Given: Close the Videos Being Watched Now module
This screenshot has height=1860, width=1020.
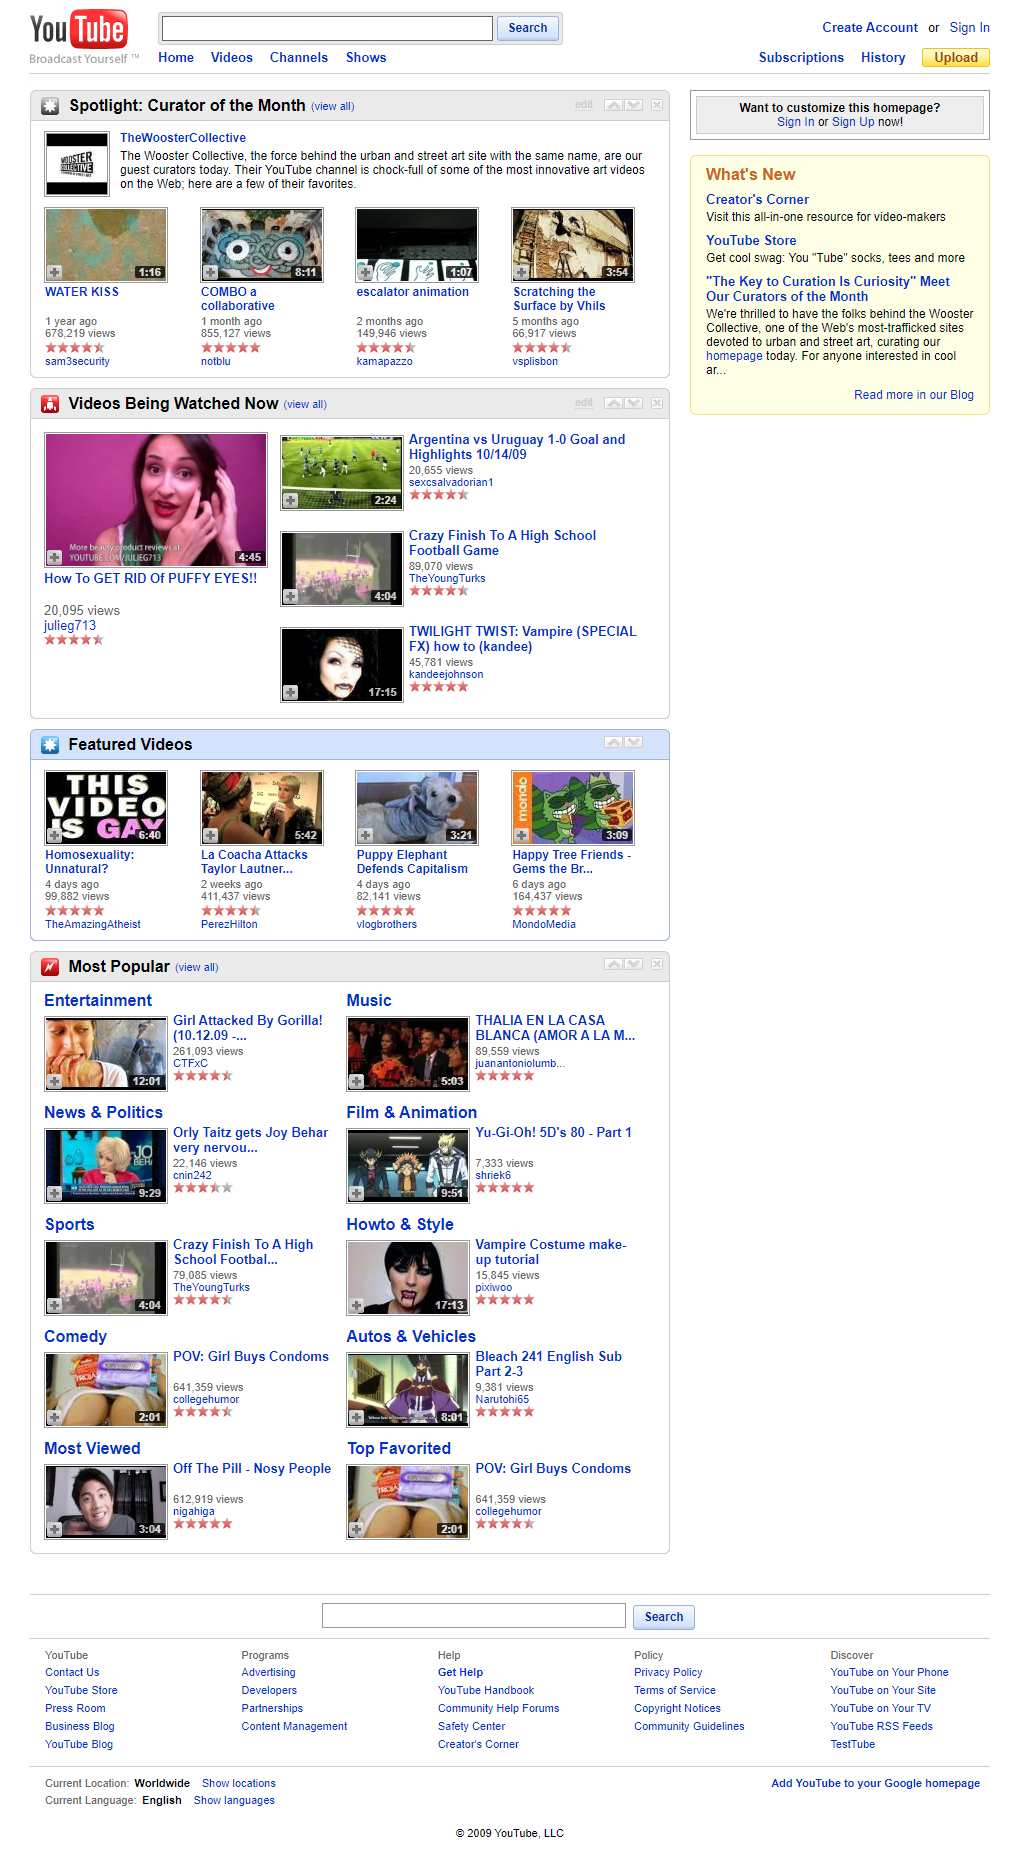Looking at the screenshot, I should click(x=657, y=403).
